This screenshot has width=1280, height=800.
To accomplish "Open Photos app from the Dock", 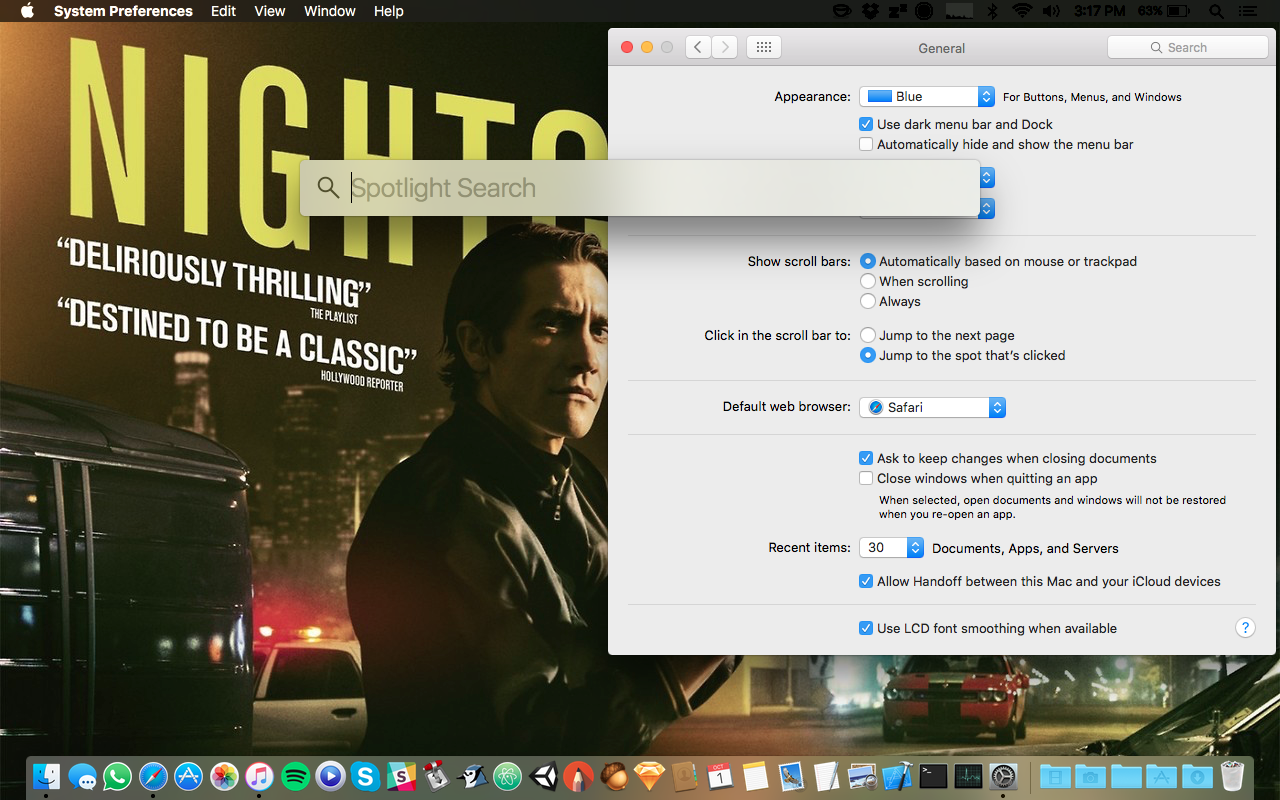I will click(224, 776).
